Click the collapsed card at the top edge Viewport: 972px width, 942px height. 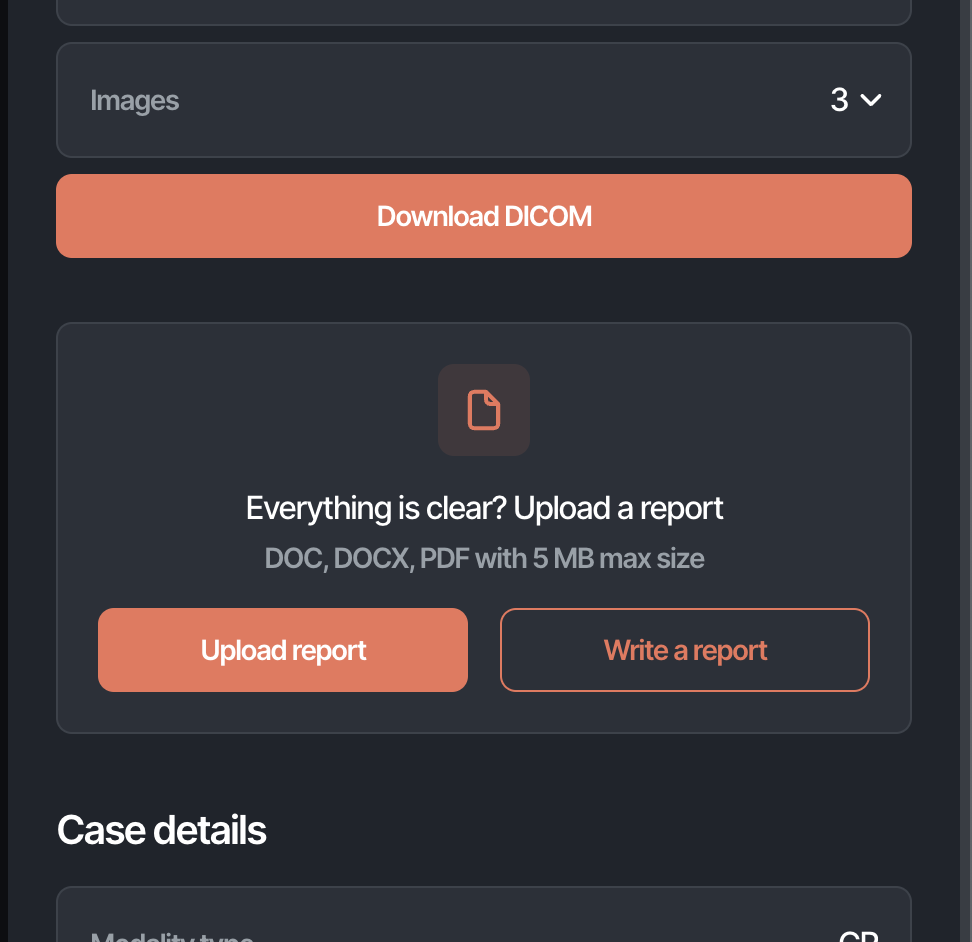point(484,11)
